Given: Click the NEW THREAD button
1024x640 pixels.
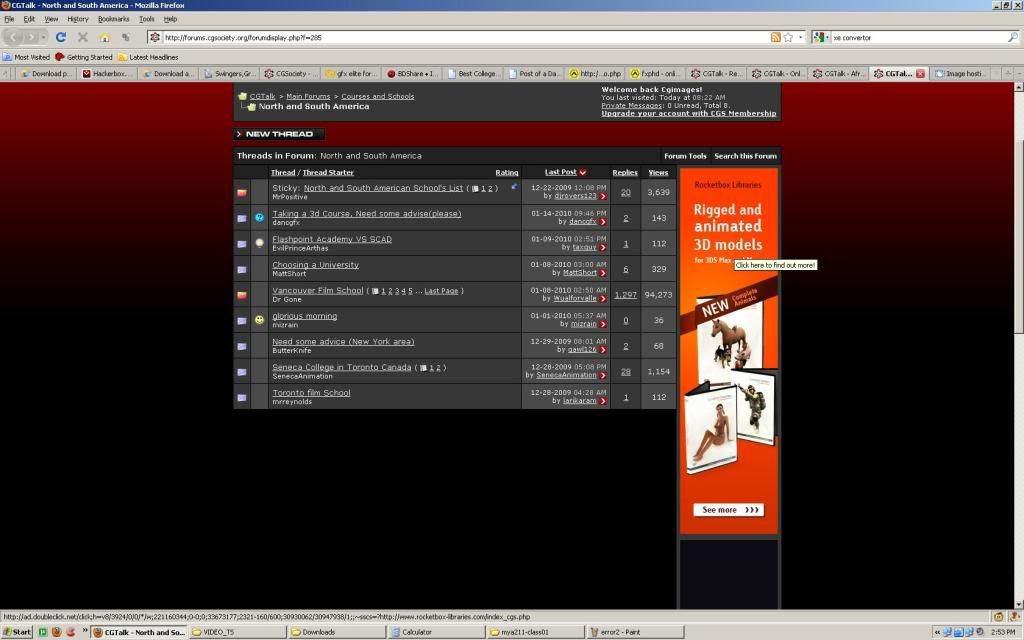Looking at the screenshot, I should [x=280, y=134].
